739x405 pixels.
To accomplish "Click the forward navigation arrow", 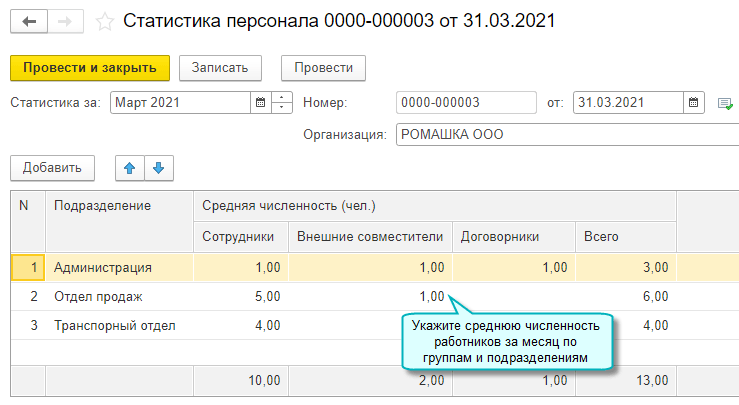I will [64, 20].
